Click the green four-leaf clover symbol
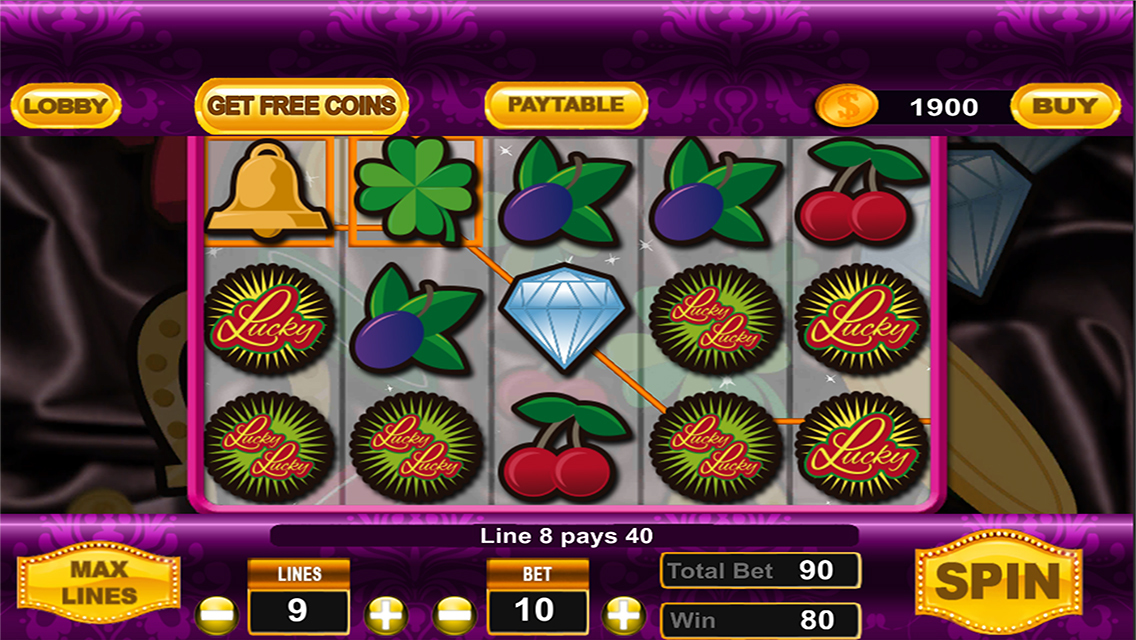This screenshot has width=1136, height=640. (x=415, y=190)
